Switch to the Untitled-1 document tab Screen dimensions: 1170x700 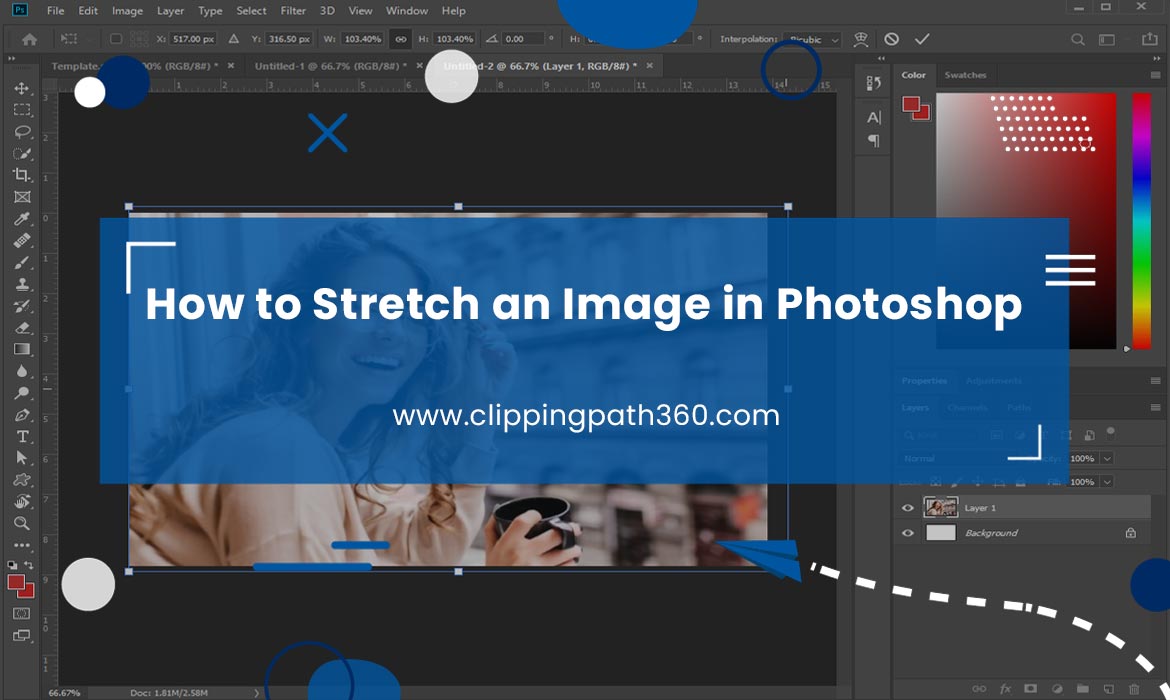(x=331, y=66)
